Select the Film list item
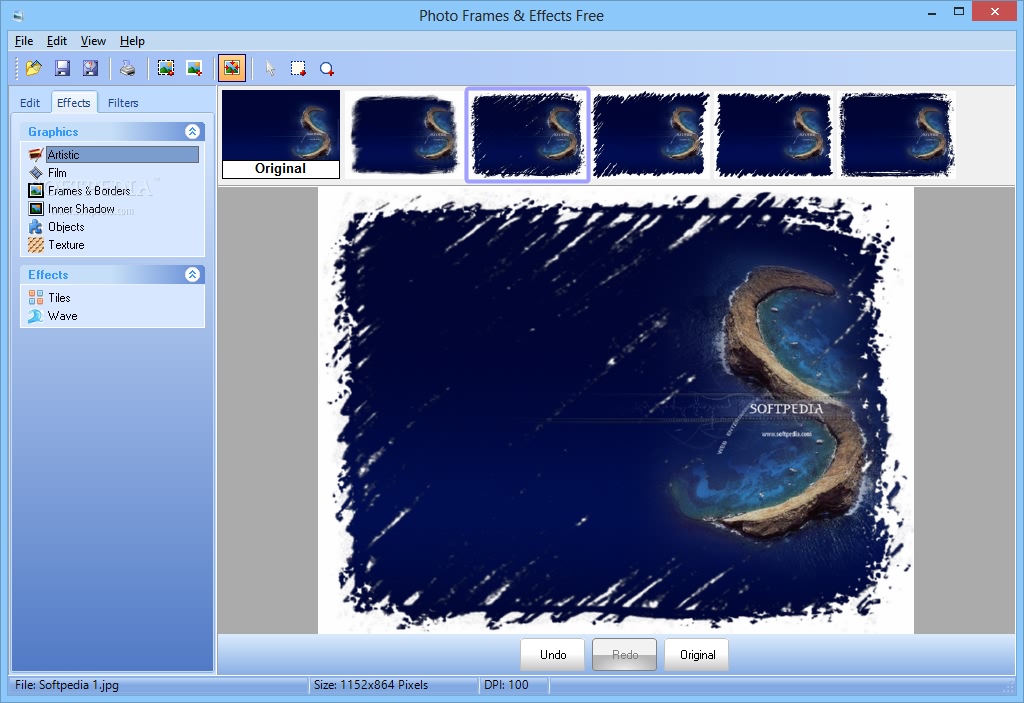 point(57,172)
